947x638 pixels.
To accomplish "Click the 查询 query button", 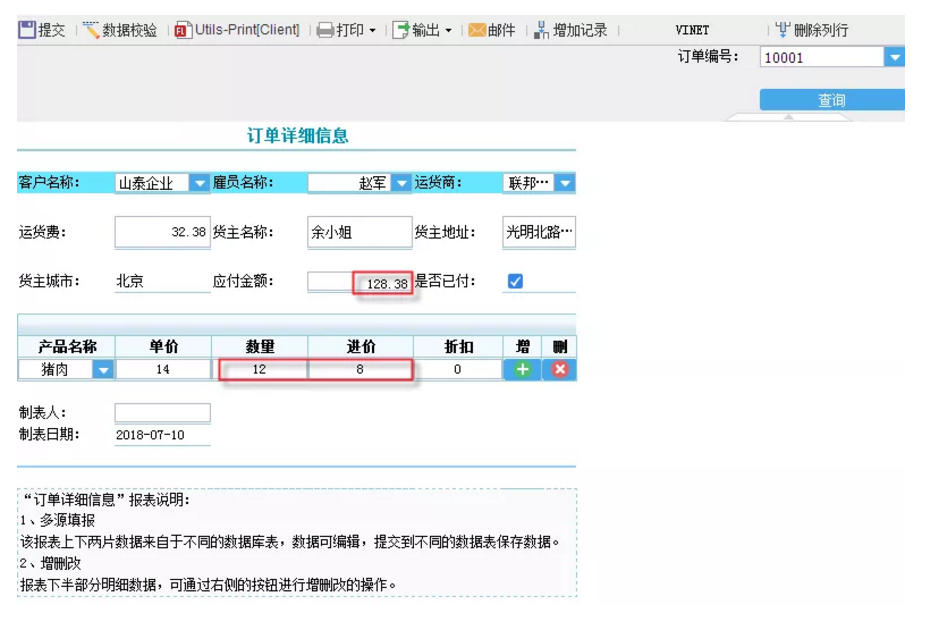I will coord(832,100).
